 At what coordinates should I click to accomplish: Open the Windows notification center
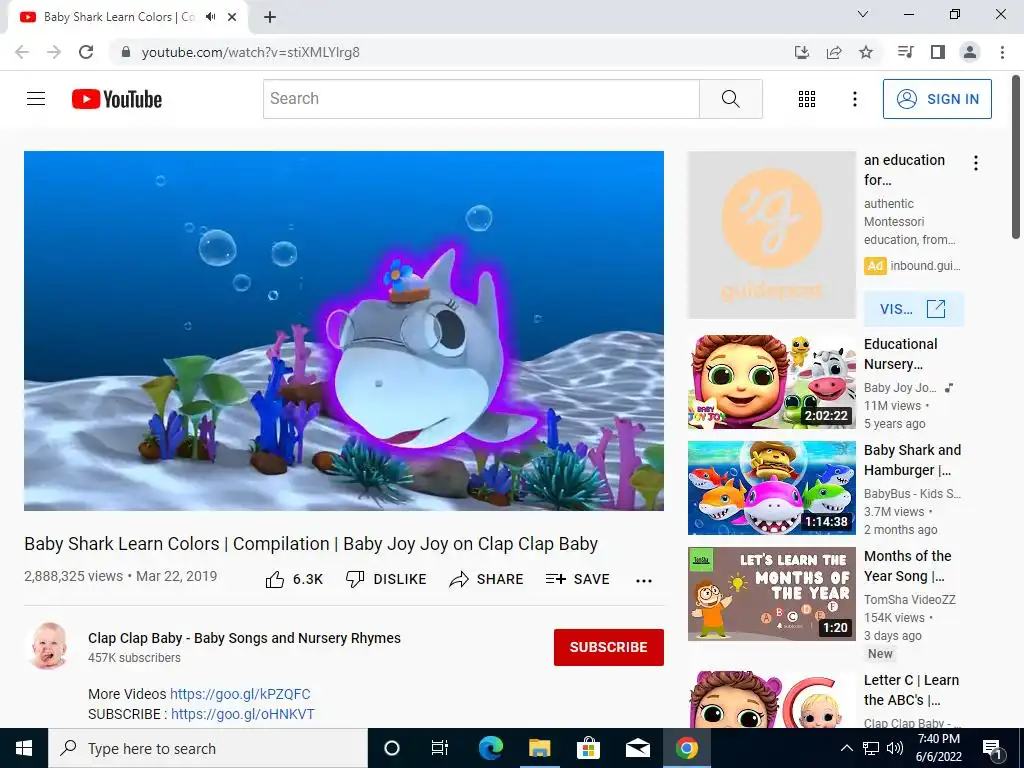tap(992, 749)
